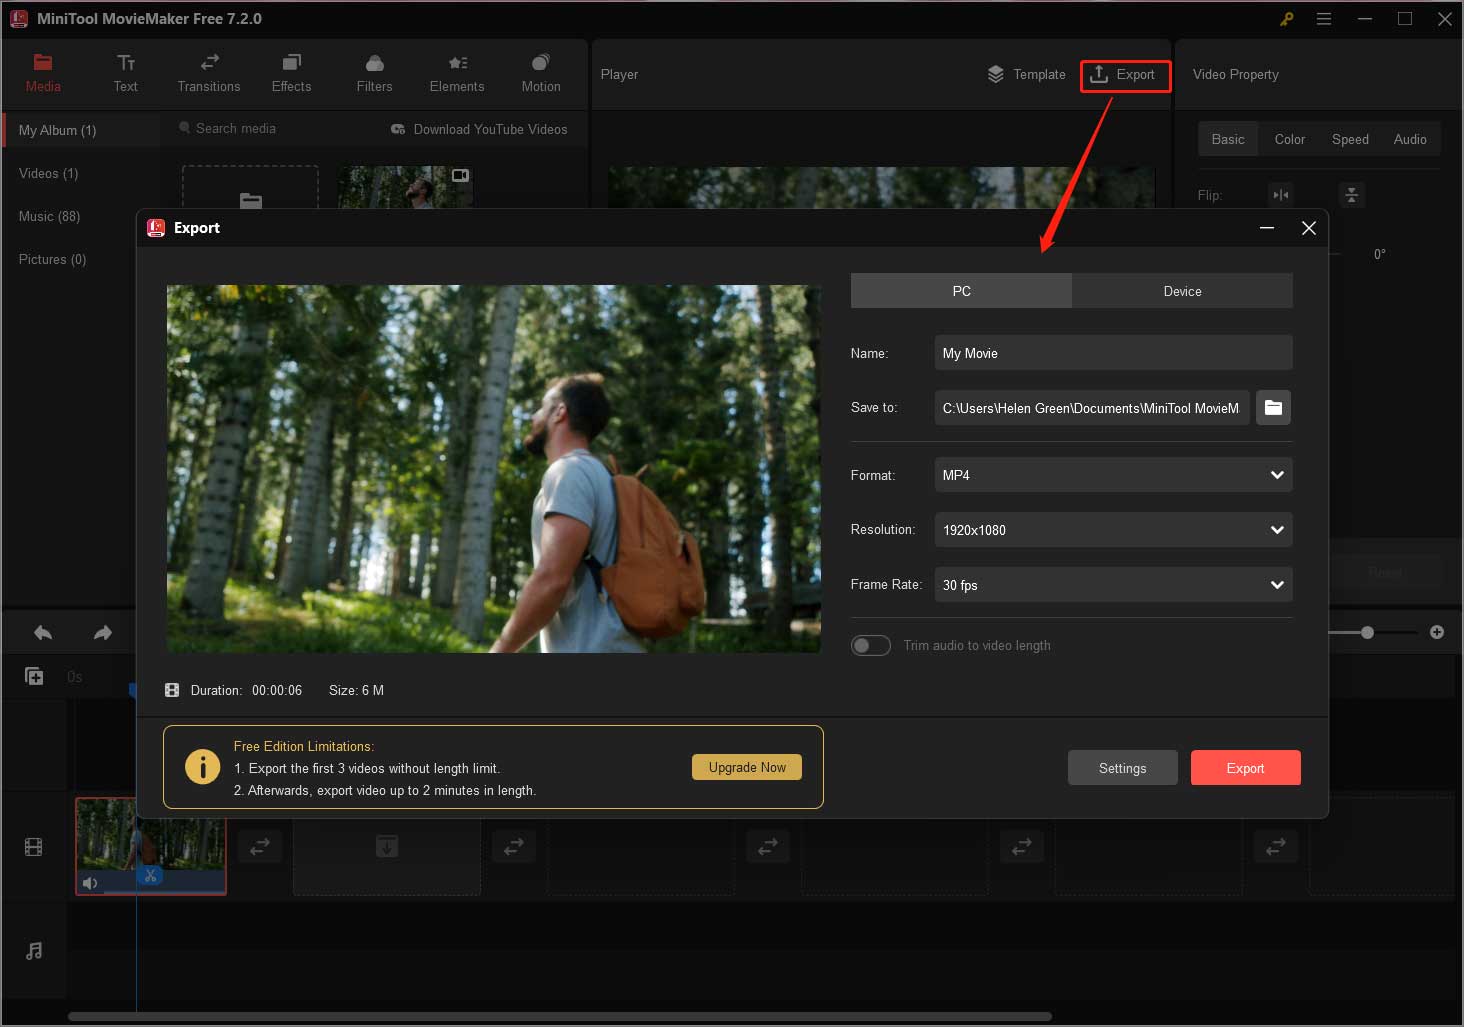Select Pictures (0) category
1464x1027 pixels.
(52, 259)
